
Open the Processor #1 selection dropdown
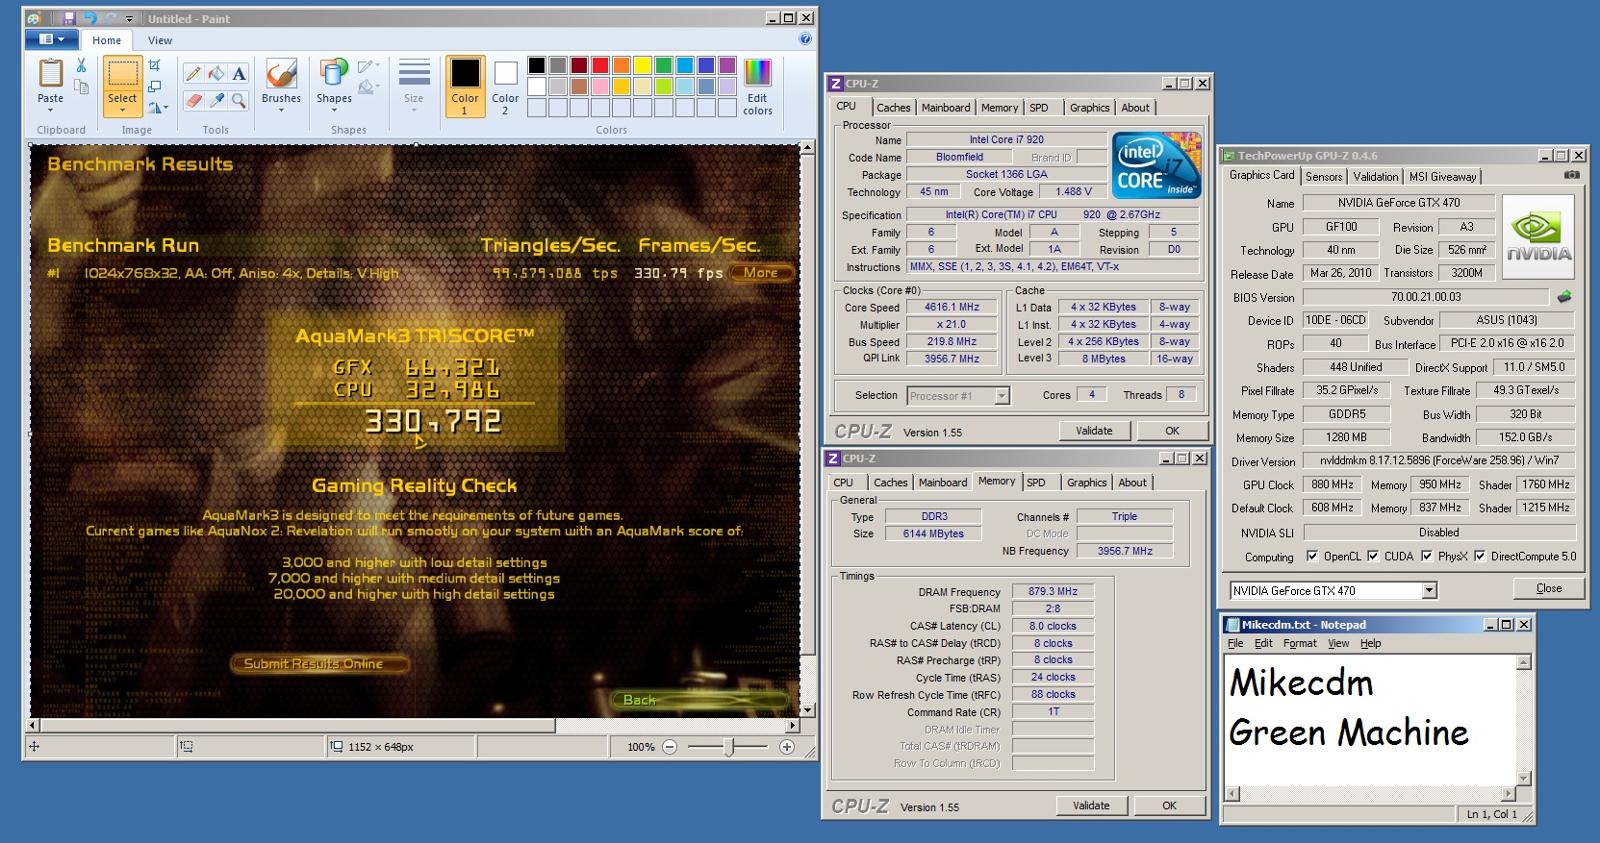[1002, 396]
